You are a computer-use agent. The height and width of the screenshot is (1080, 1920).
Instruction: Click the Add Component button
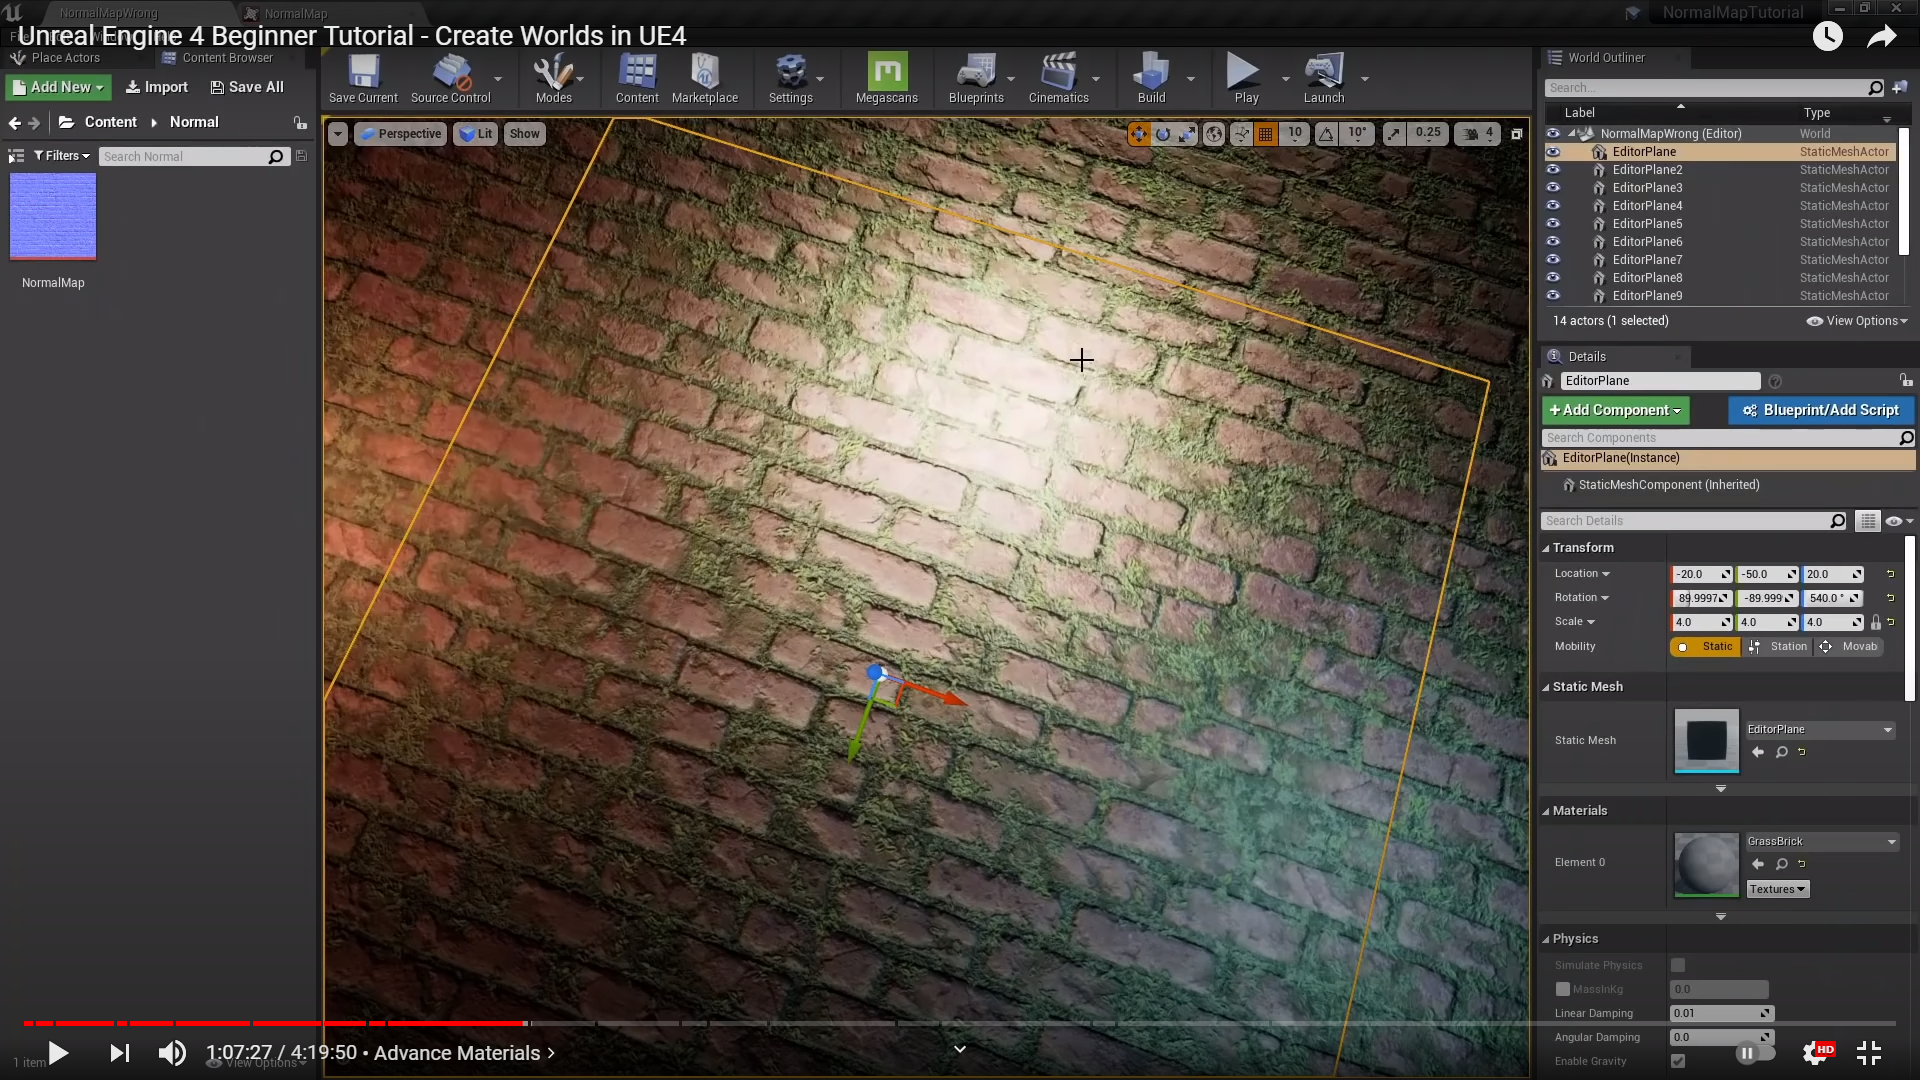[x=1615, y=410]
